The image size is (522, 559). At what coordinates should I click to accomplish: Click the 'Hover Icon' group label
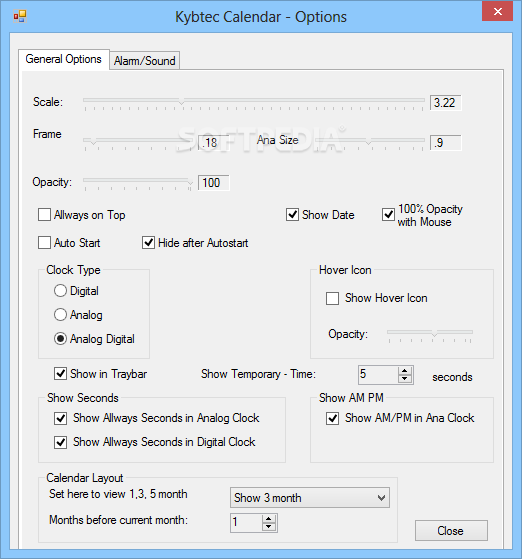345,270
